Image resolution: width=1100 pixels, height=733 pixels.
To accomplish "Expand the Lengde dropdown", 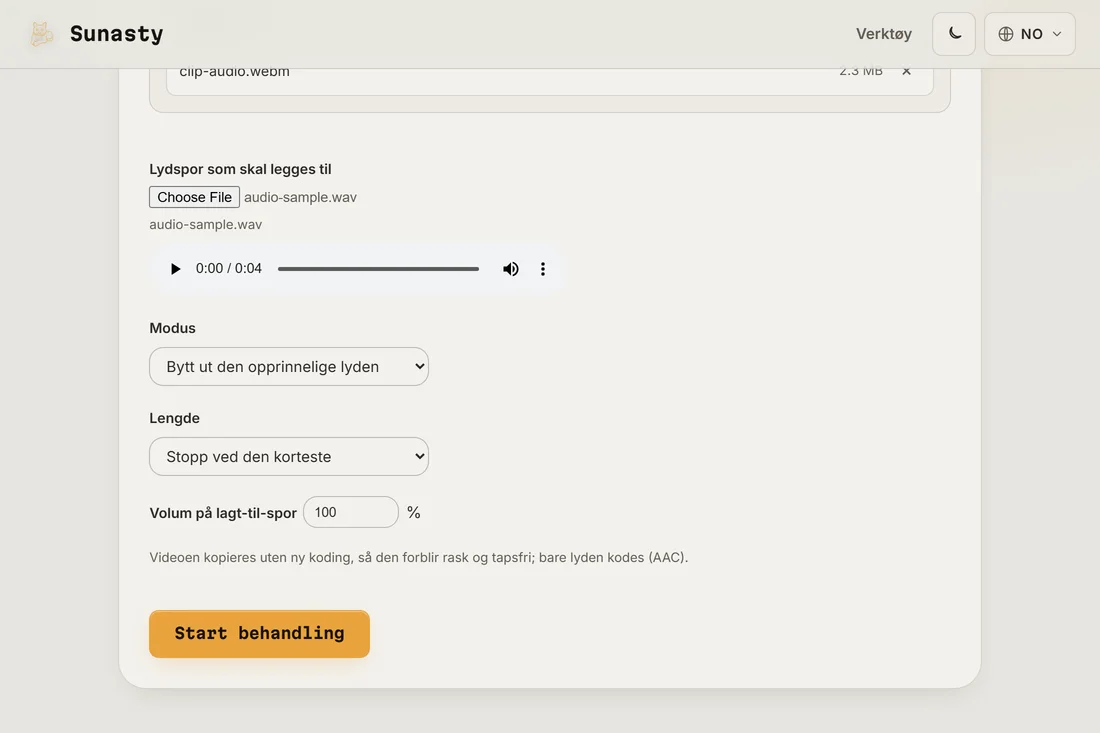I will coord(289,457).
